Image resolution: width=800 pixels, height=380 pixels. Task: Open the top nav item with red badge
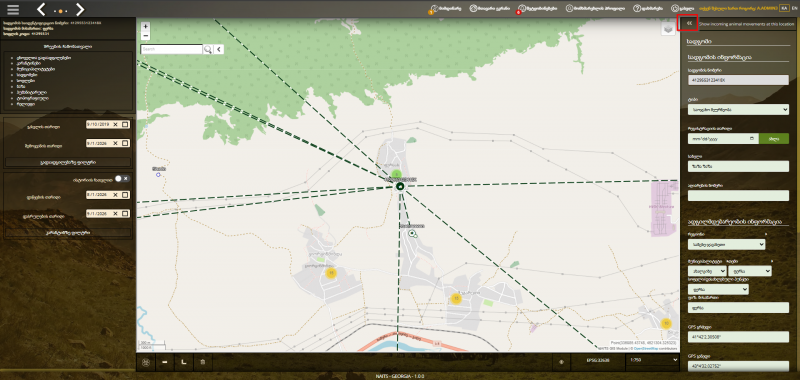click(x=536, y=9)
